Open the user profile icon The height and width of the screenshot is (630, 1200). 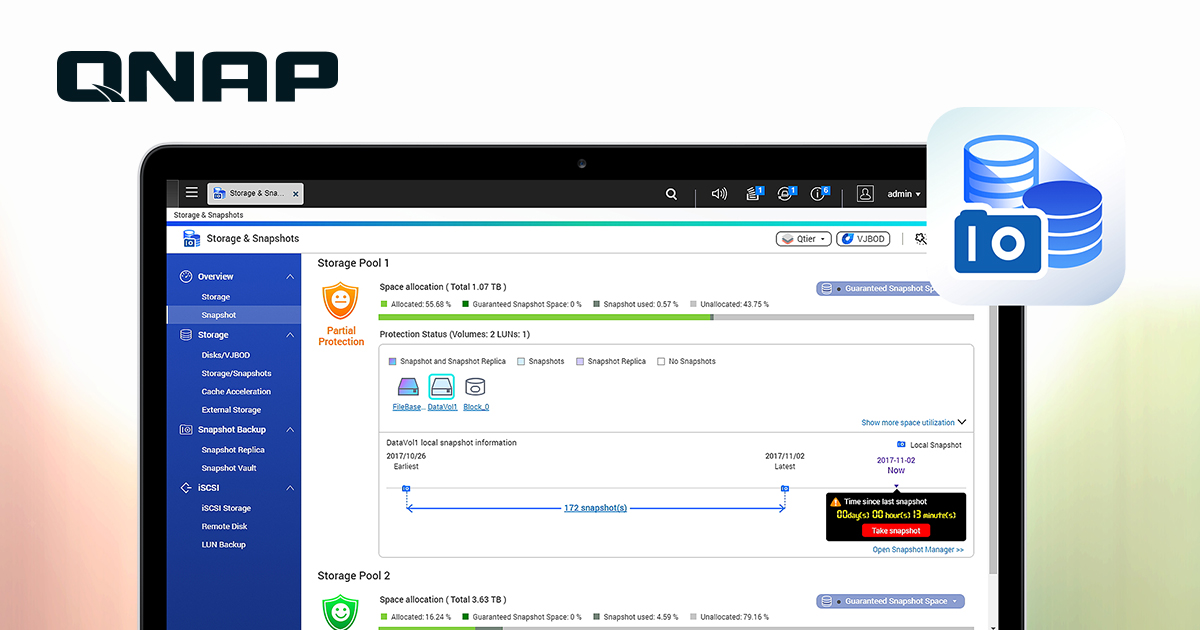pos(864,194)
